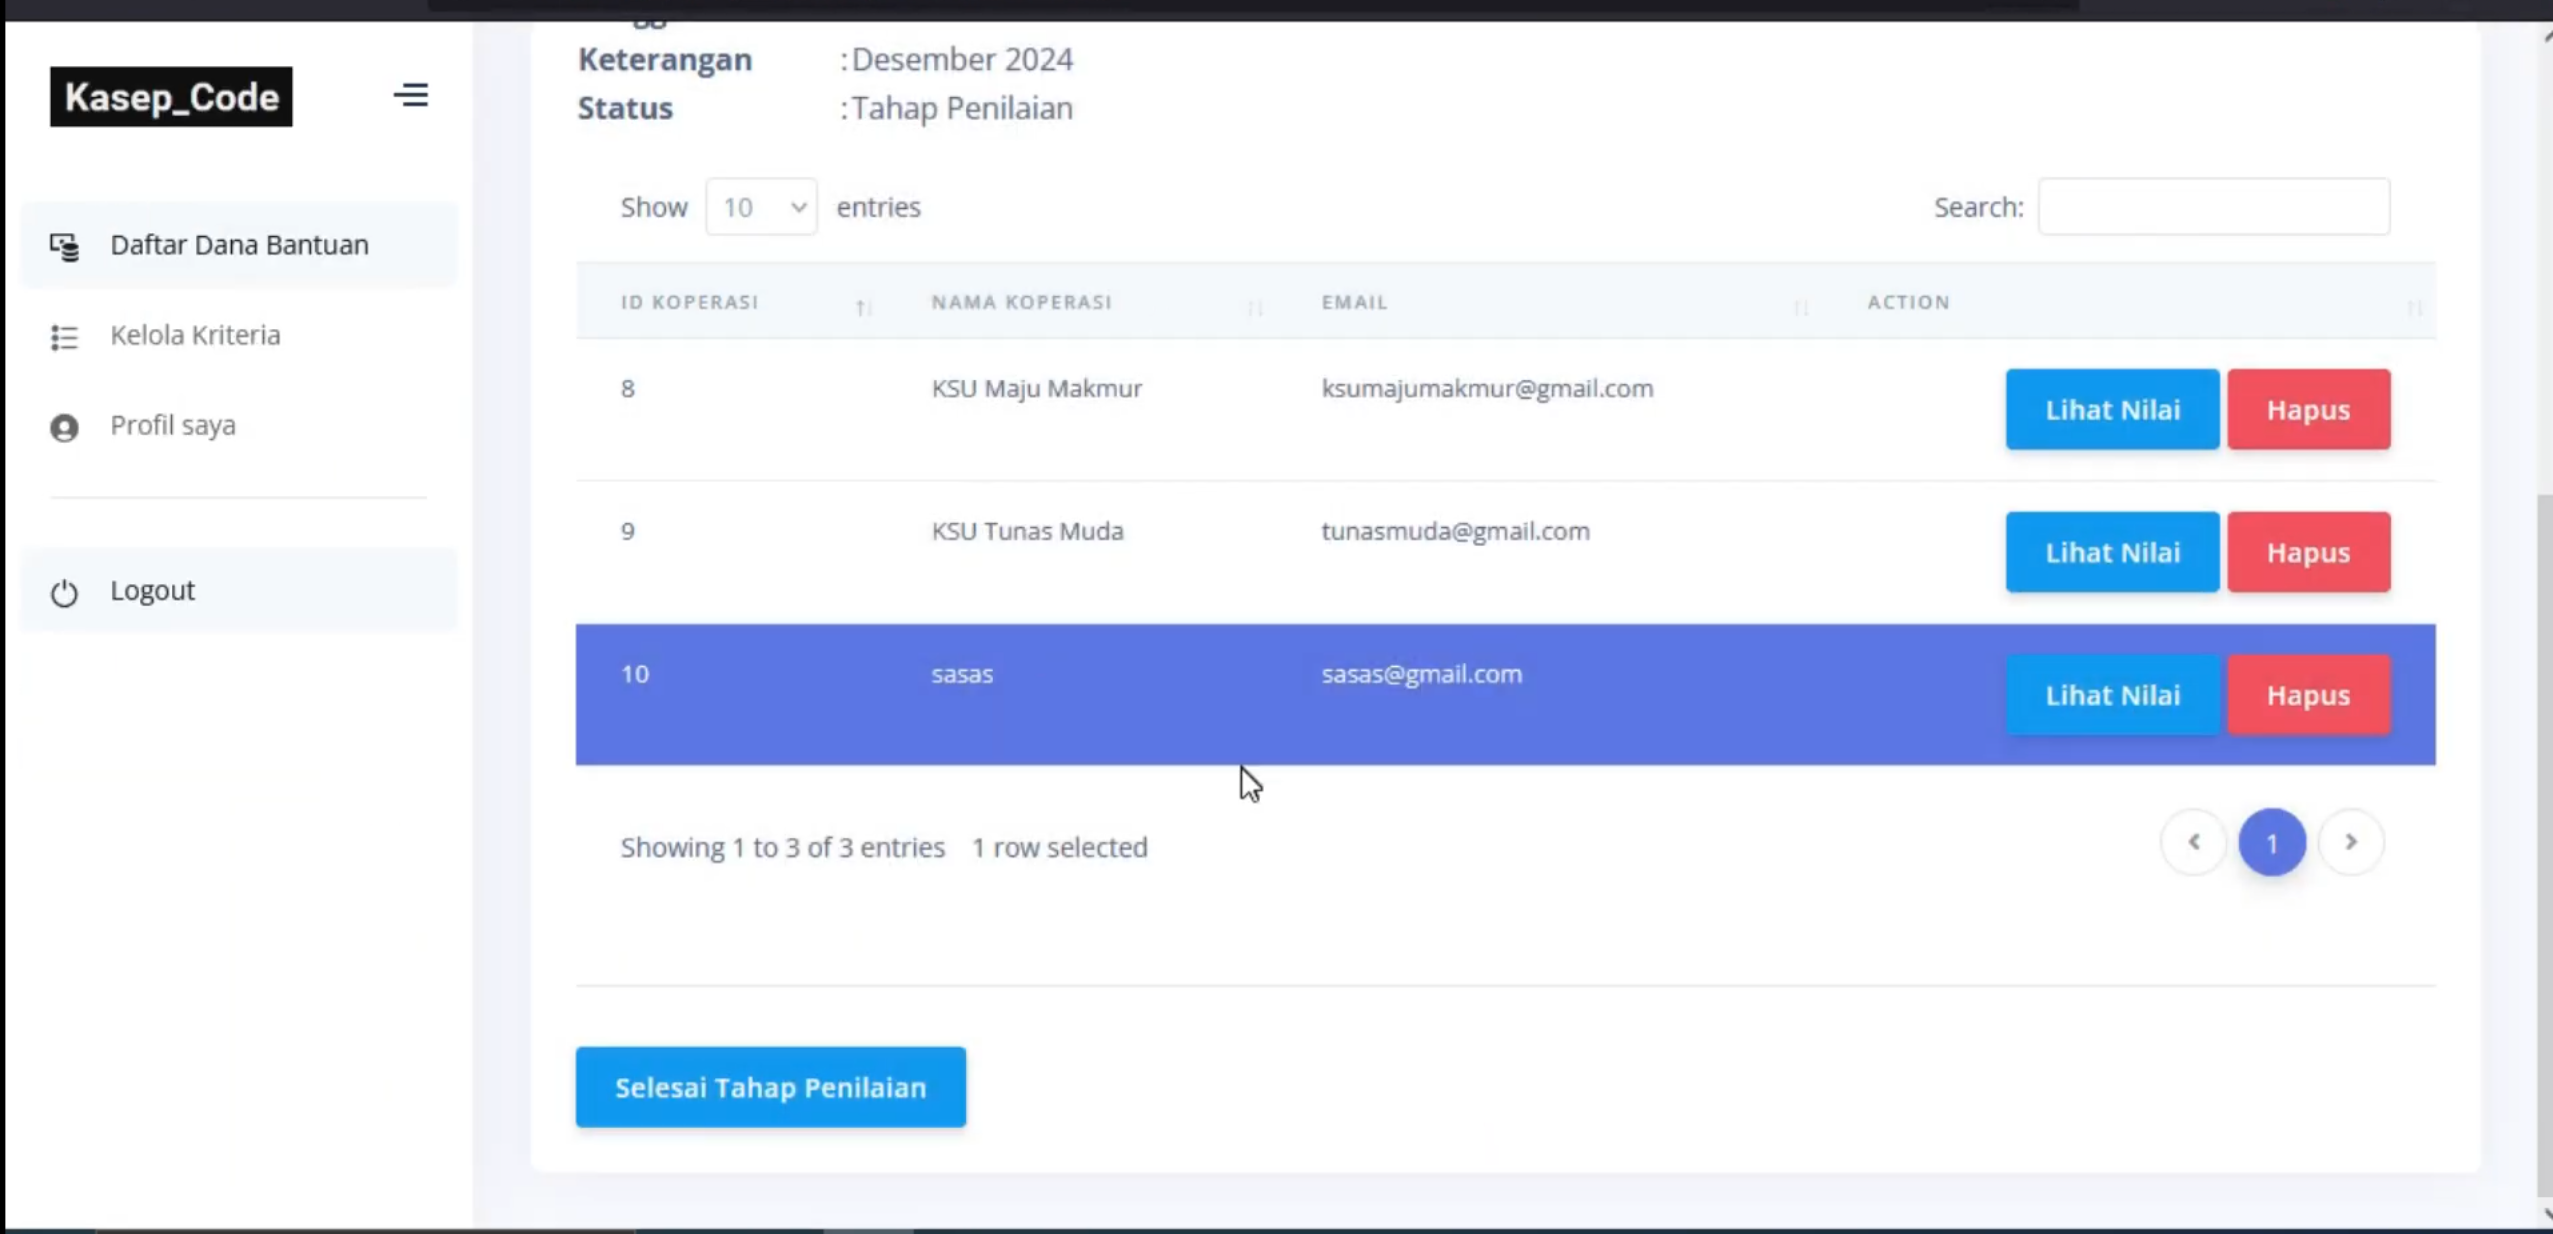
Task: Click the page vertical scrollbar
Action: tap(2544, 845)
